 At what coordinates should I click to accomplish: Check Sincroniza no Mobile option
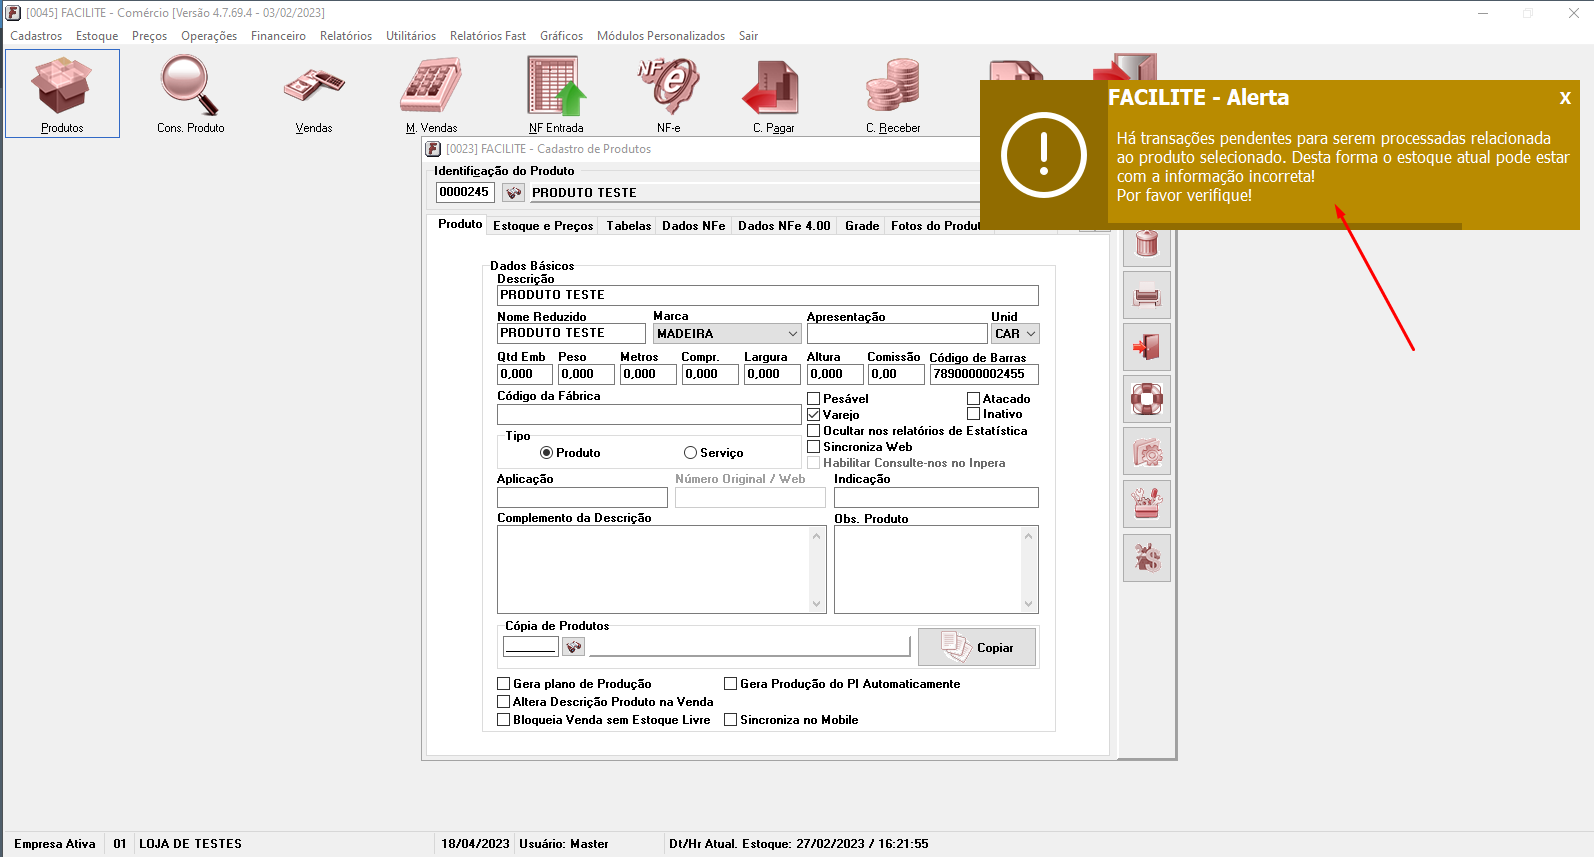coord(731,720)
